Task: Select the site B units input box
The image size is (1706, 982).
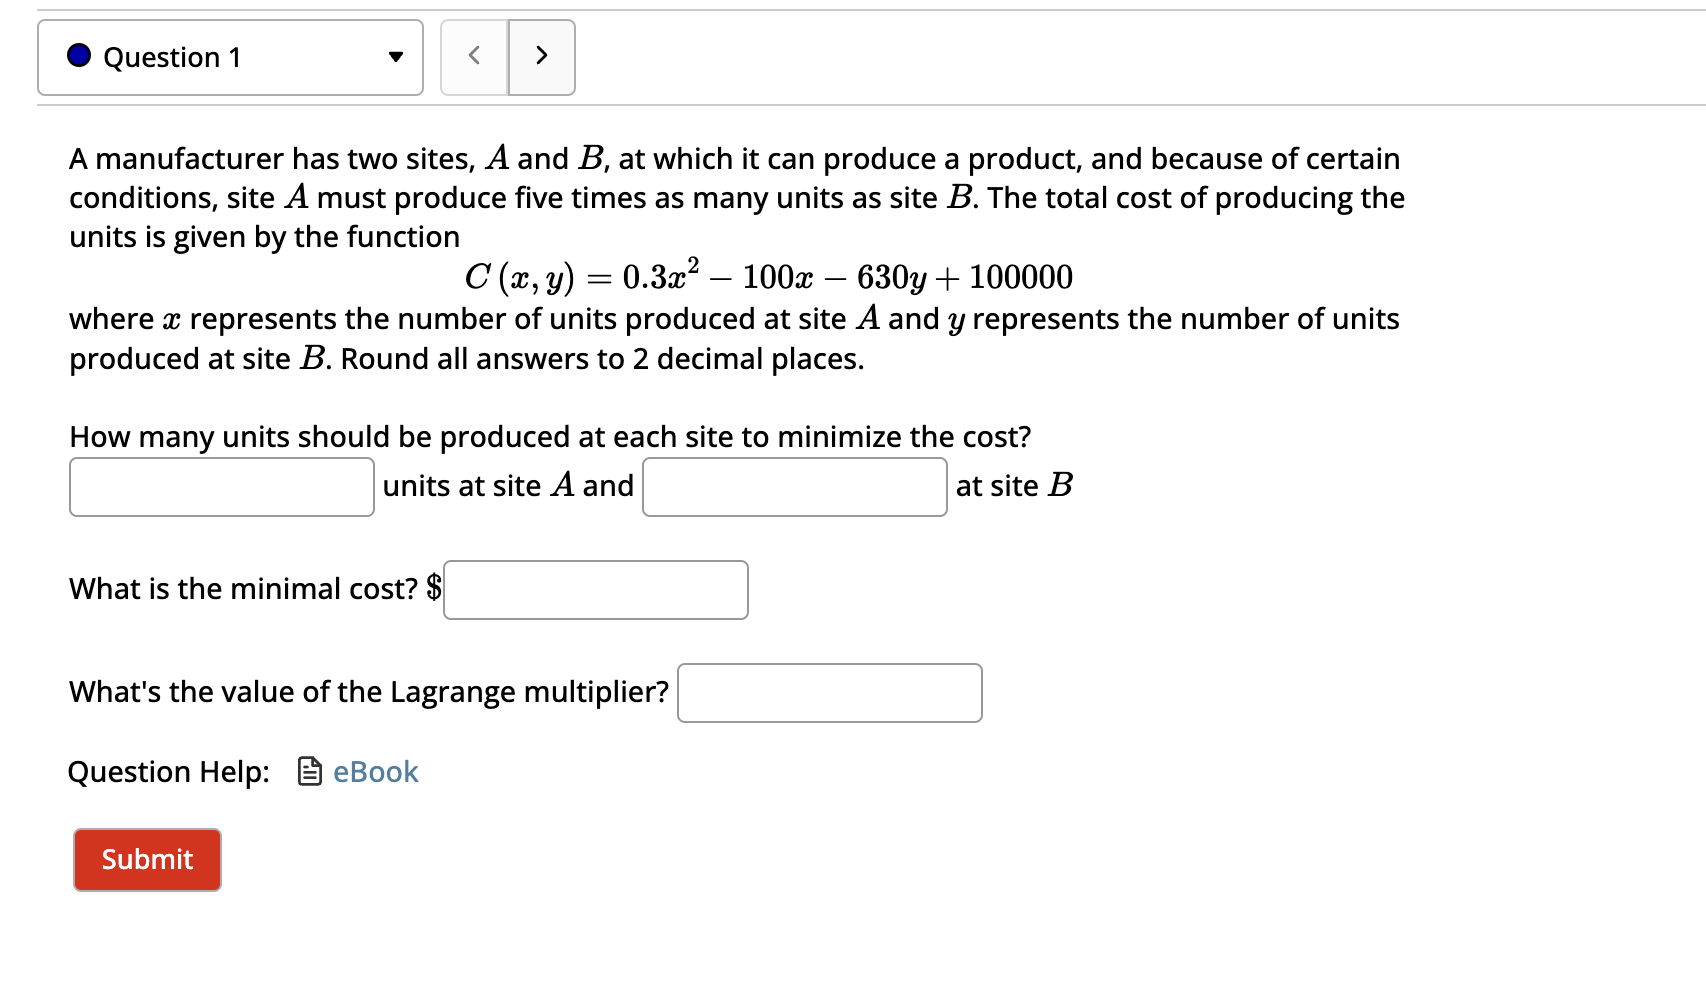Action: pyautogui.click(x=794, y=487)
